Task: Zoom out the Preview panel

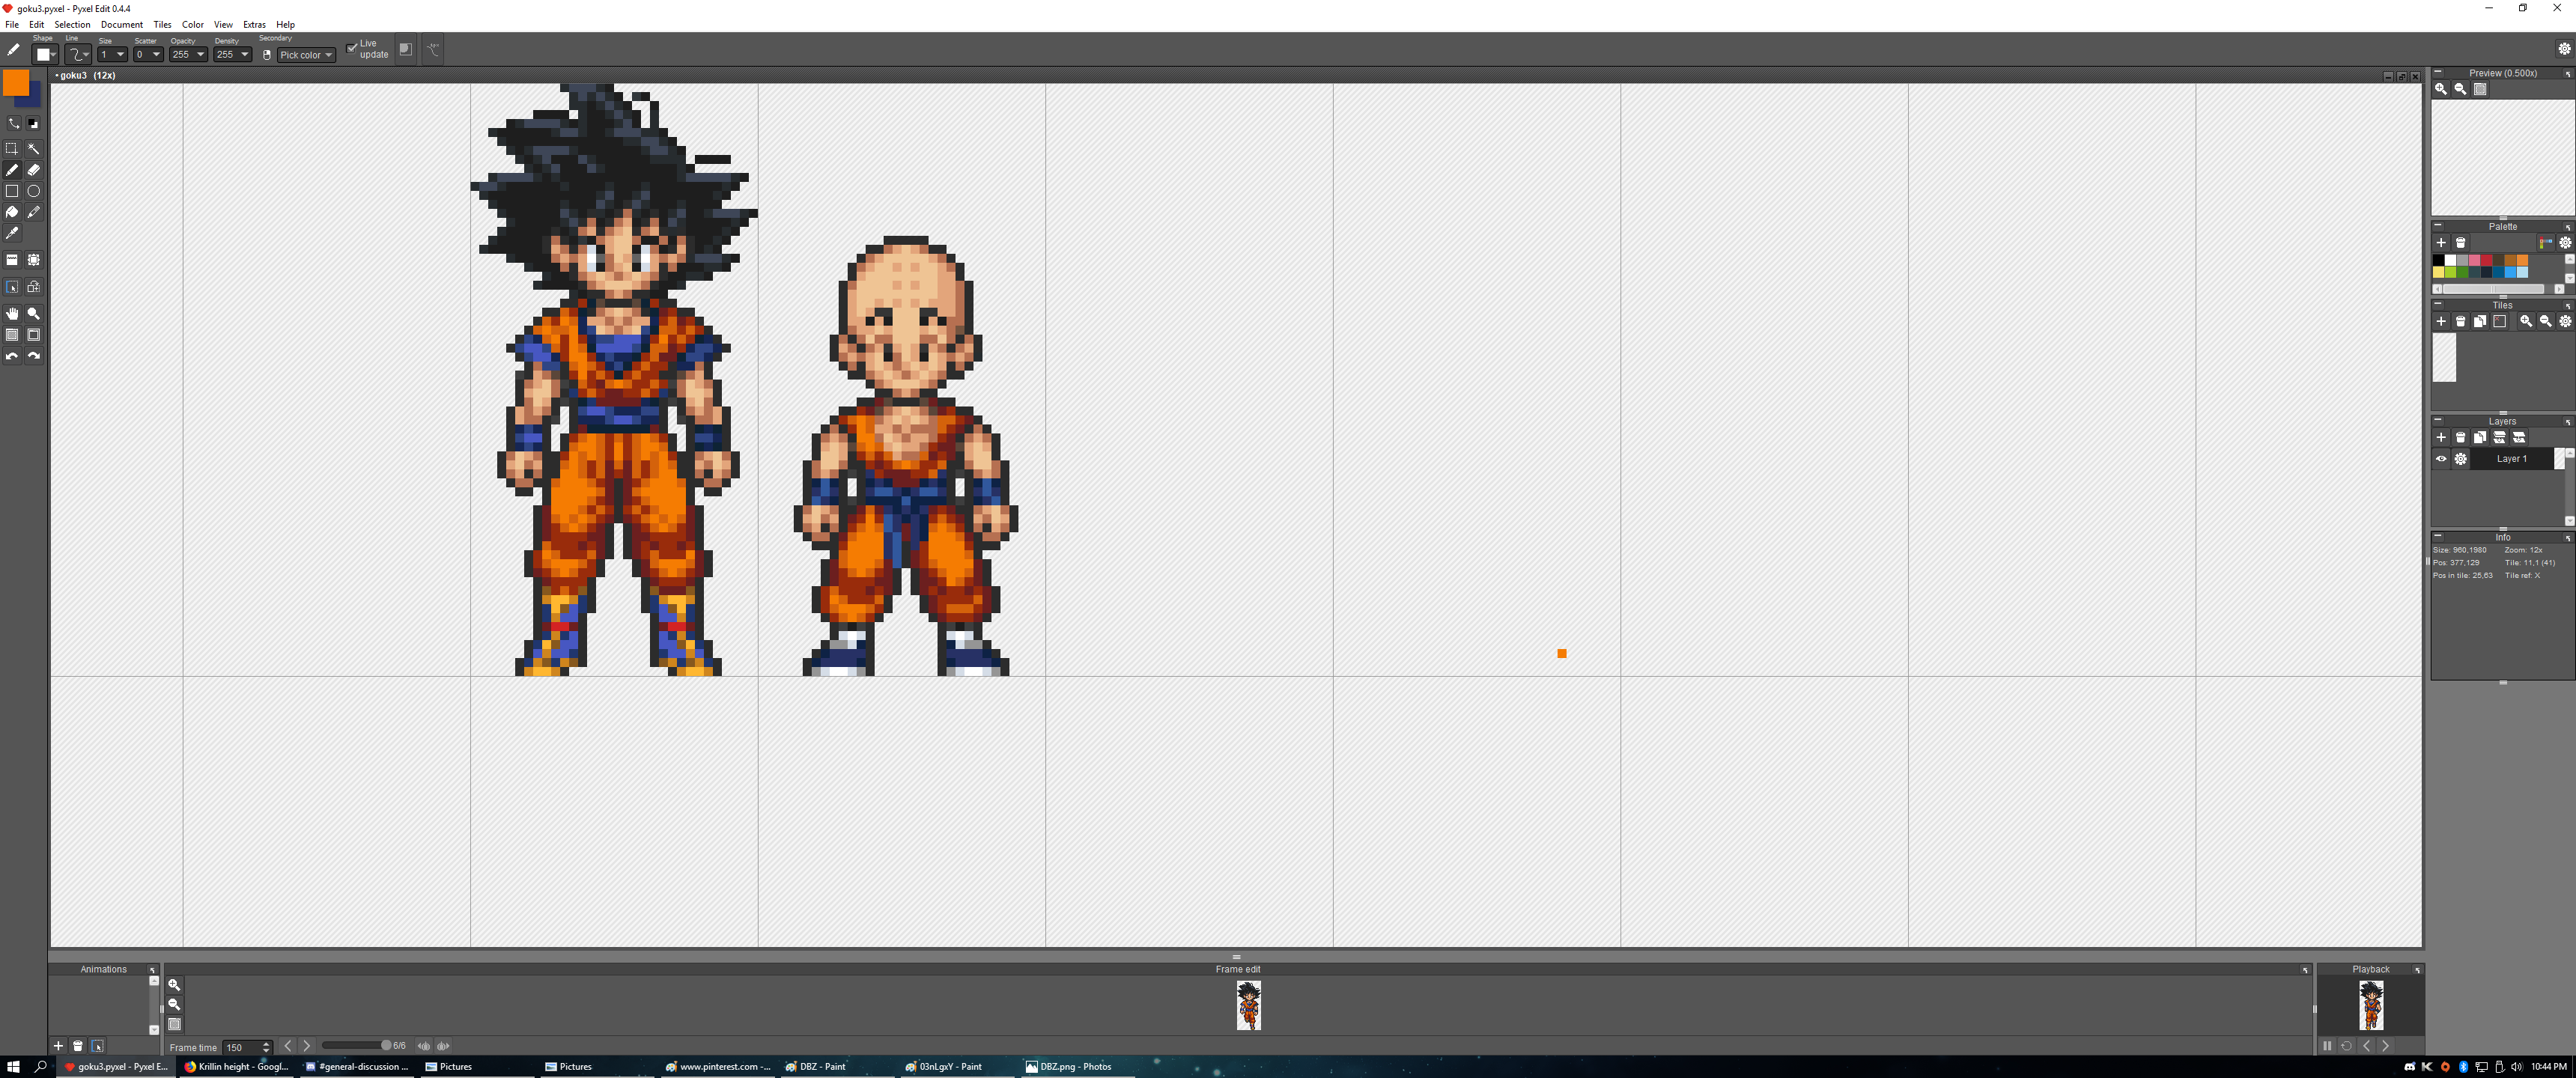Action: (2460, 89)
